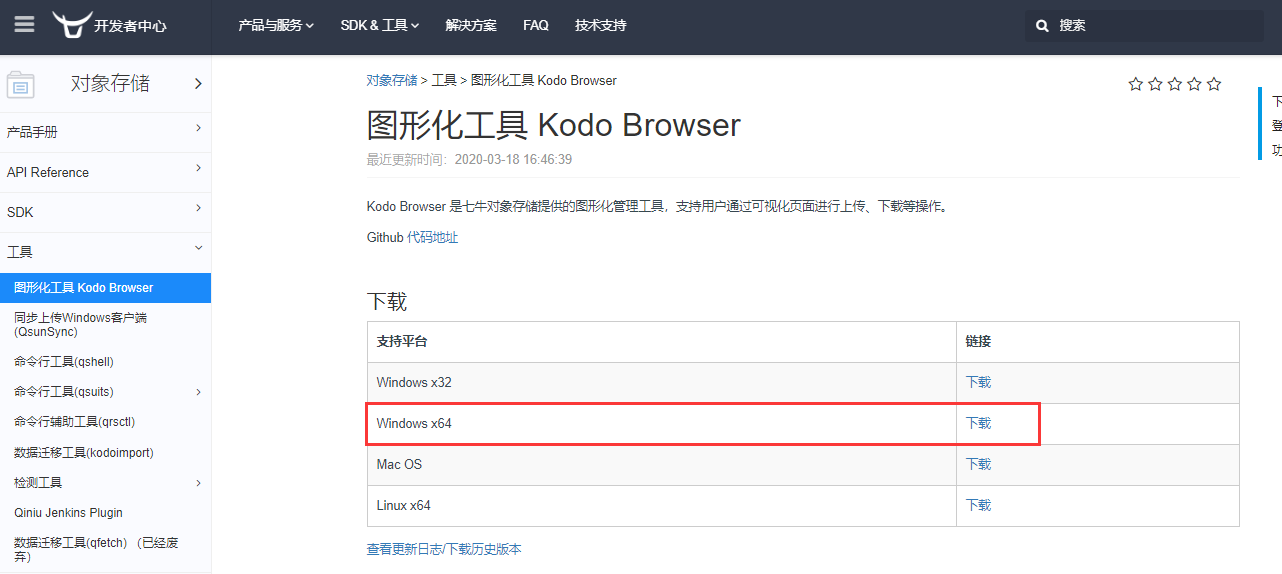Expand 产品手册 section
Image resolution: width=1282 pixels, height=574 pixels.
(198, 128)
